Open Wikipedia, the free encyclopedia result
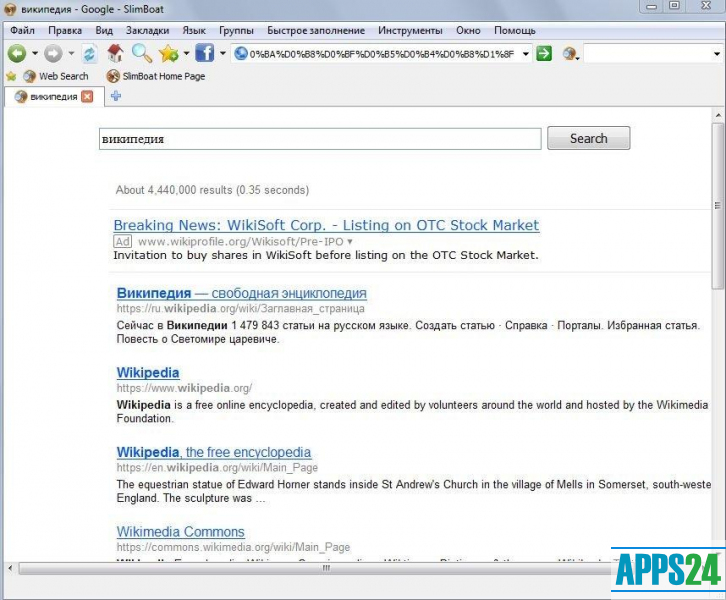Screen dimensions: 726x600 214,452
